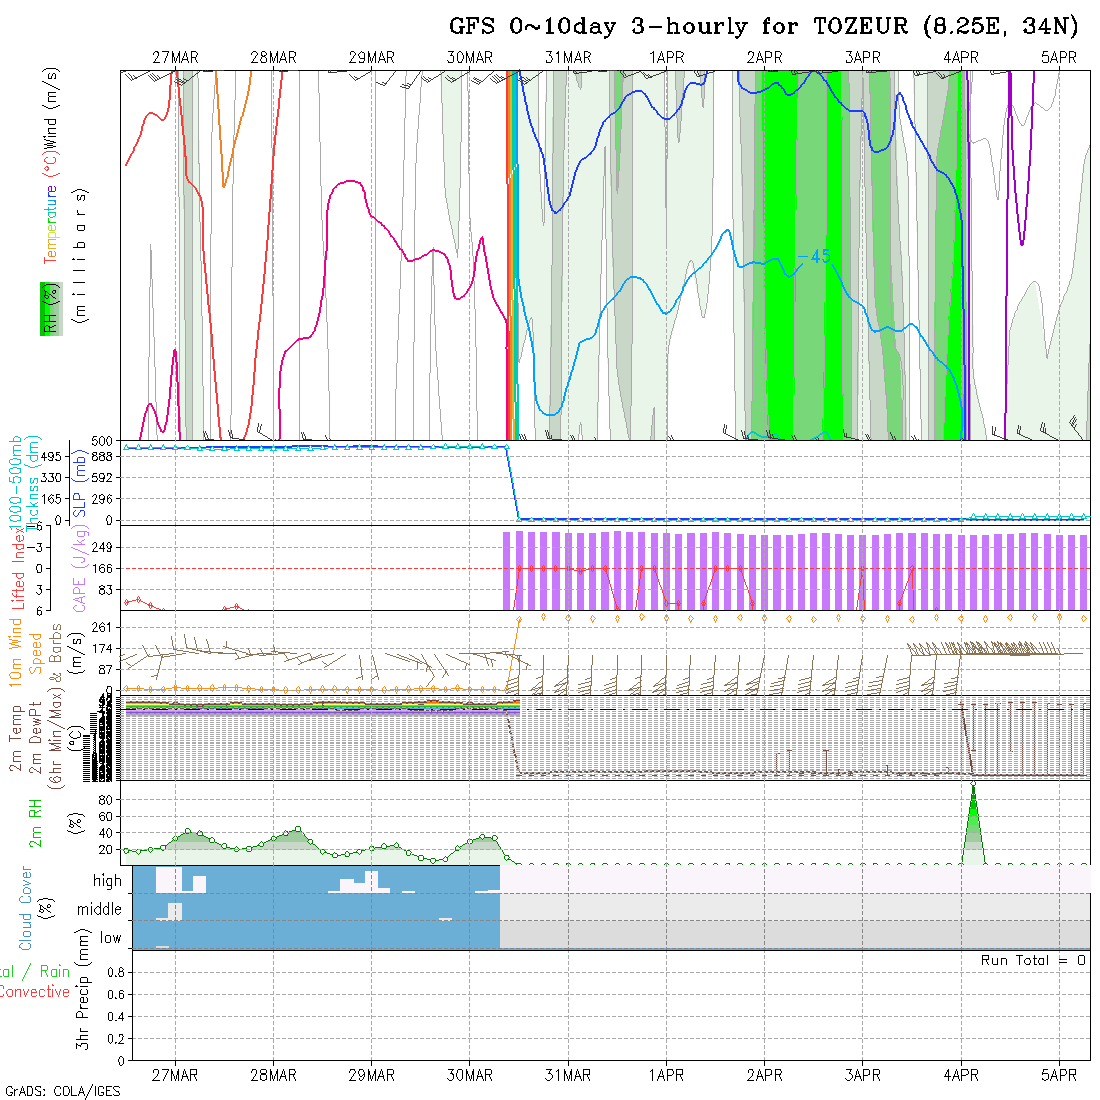This screenshot has height=1100, width=1100.
Task: Click the 1APR date label on bottom axis
Action: point(666,1075)
